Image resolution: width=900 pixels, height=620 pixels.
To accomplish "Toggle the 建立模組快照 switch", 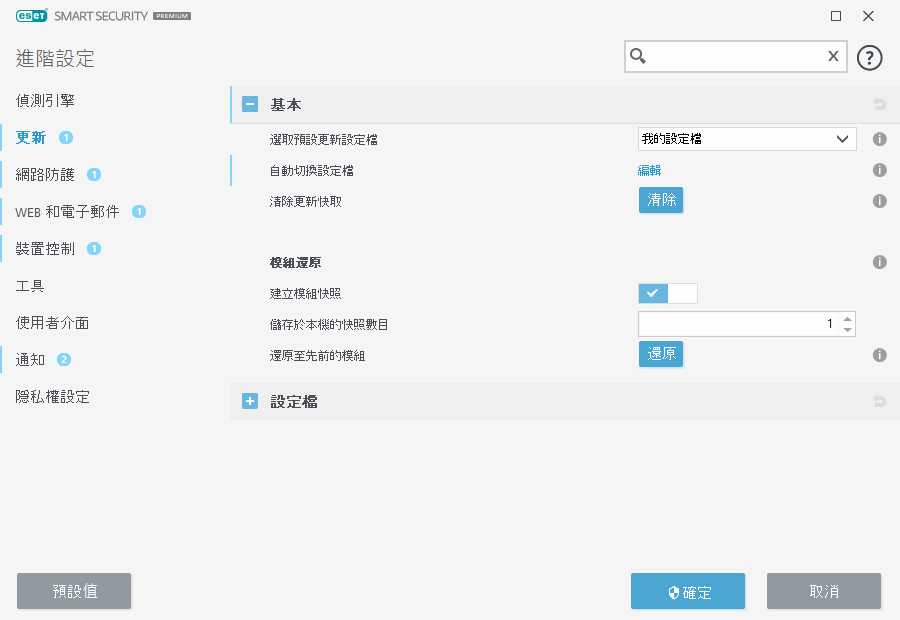I will pyautogui.click(x=668, y=293).
